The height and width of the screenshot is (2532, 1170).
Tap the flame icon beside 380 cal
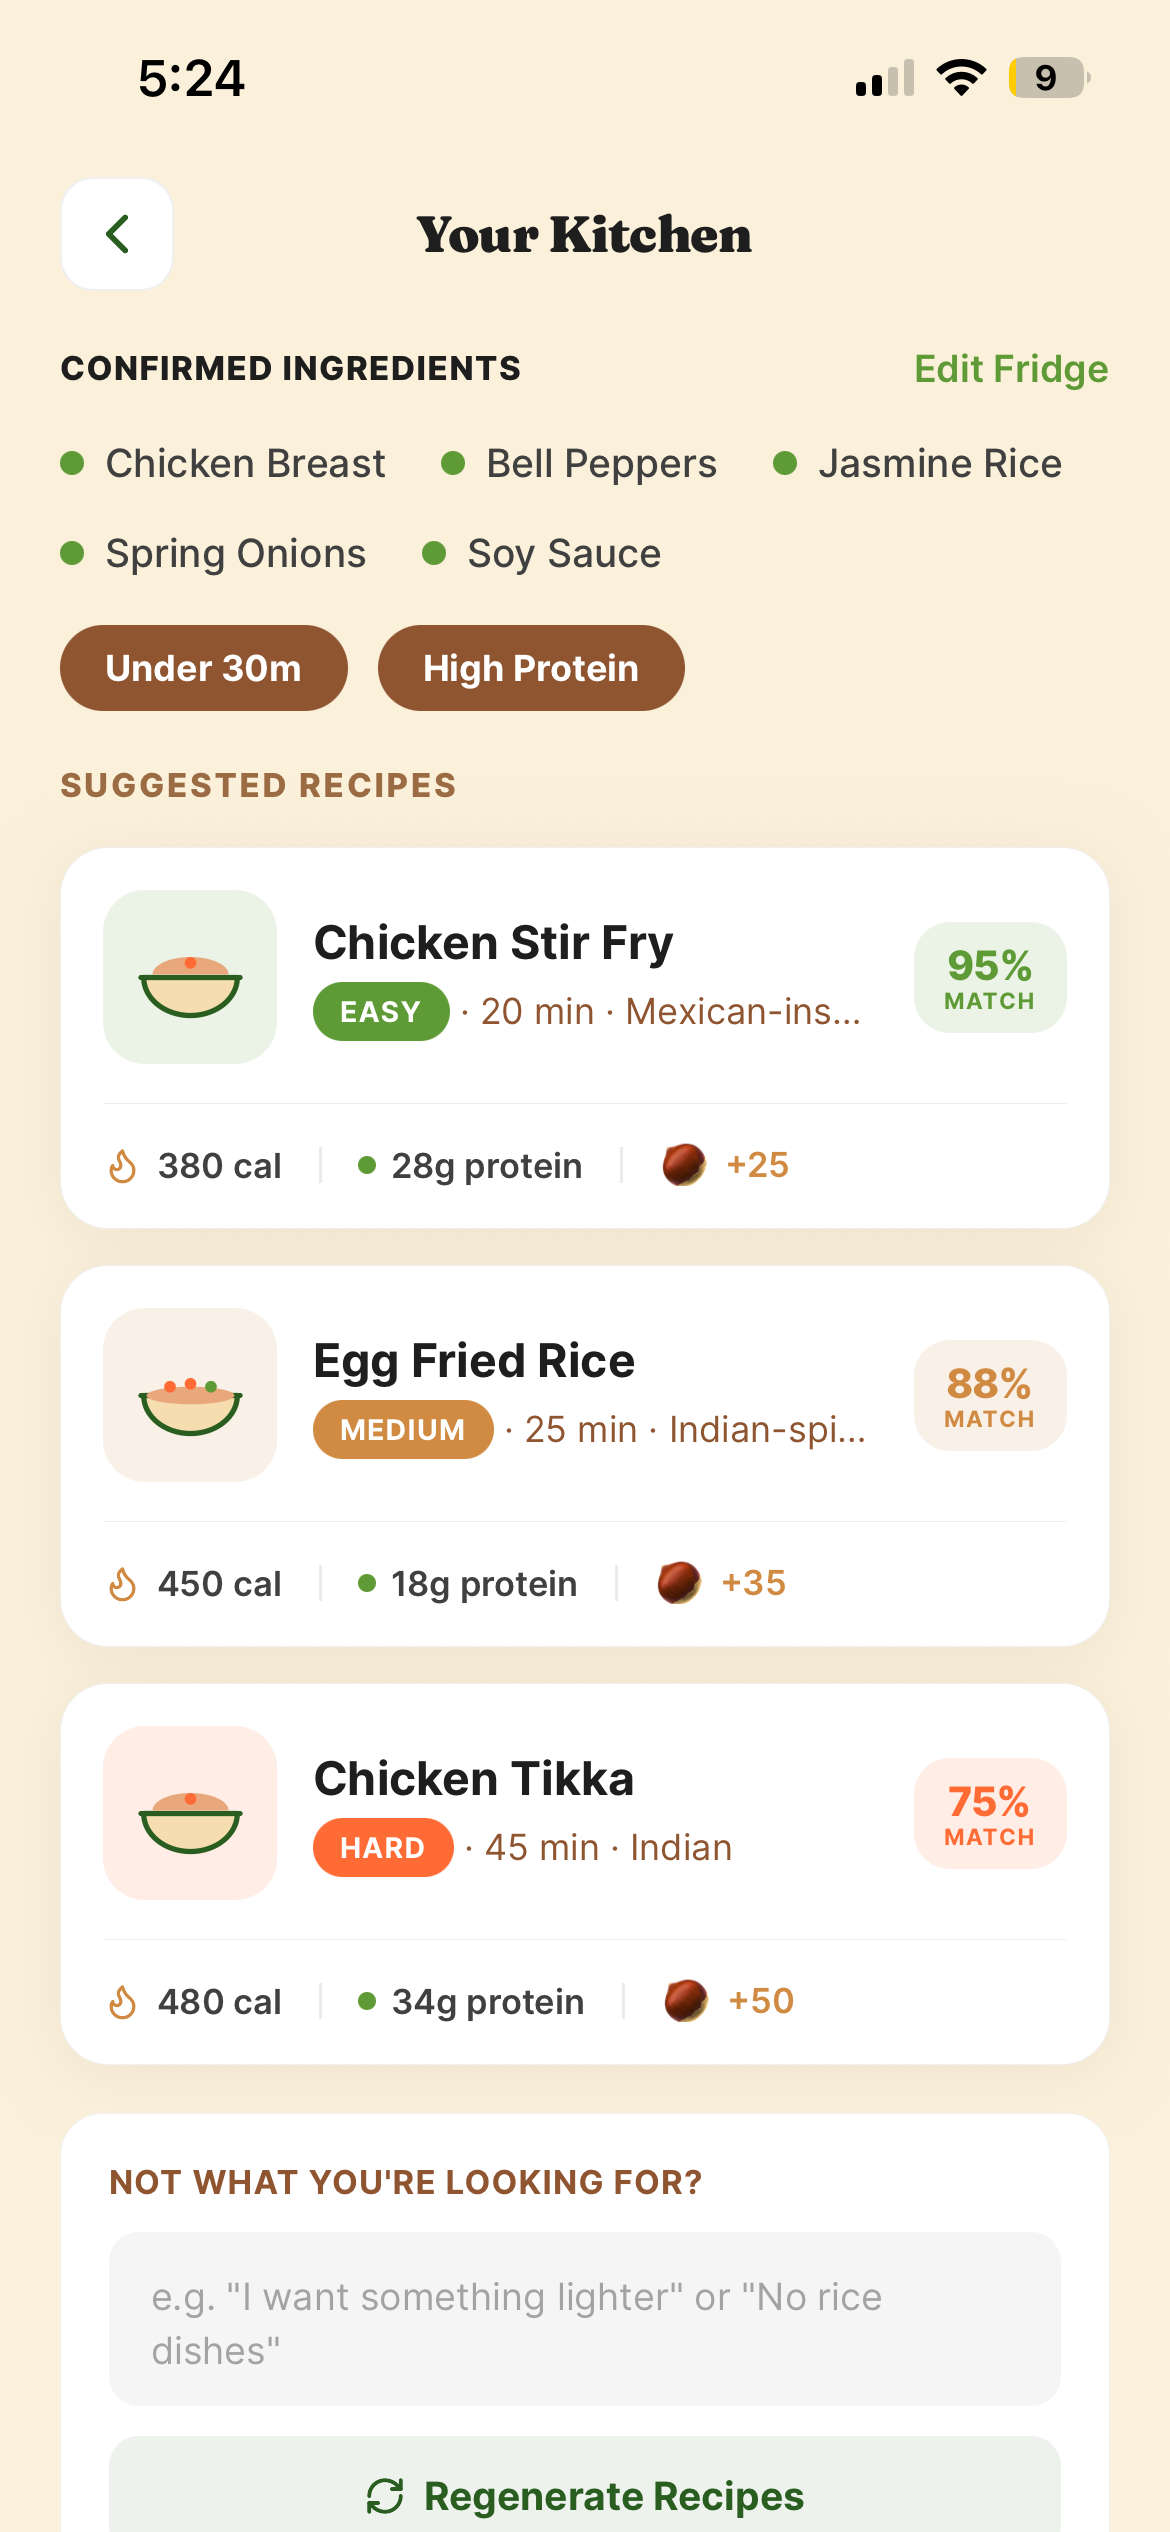tap(123, 1166)
